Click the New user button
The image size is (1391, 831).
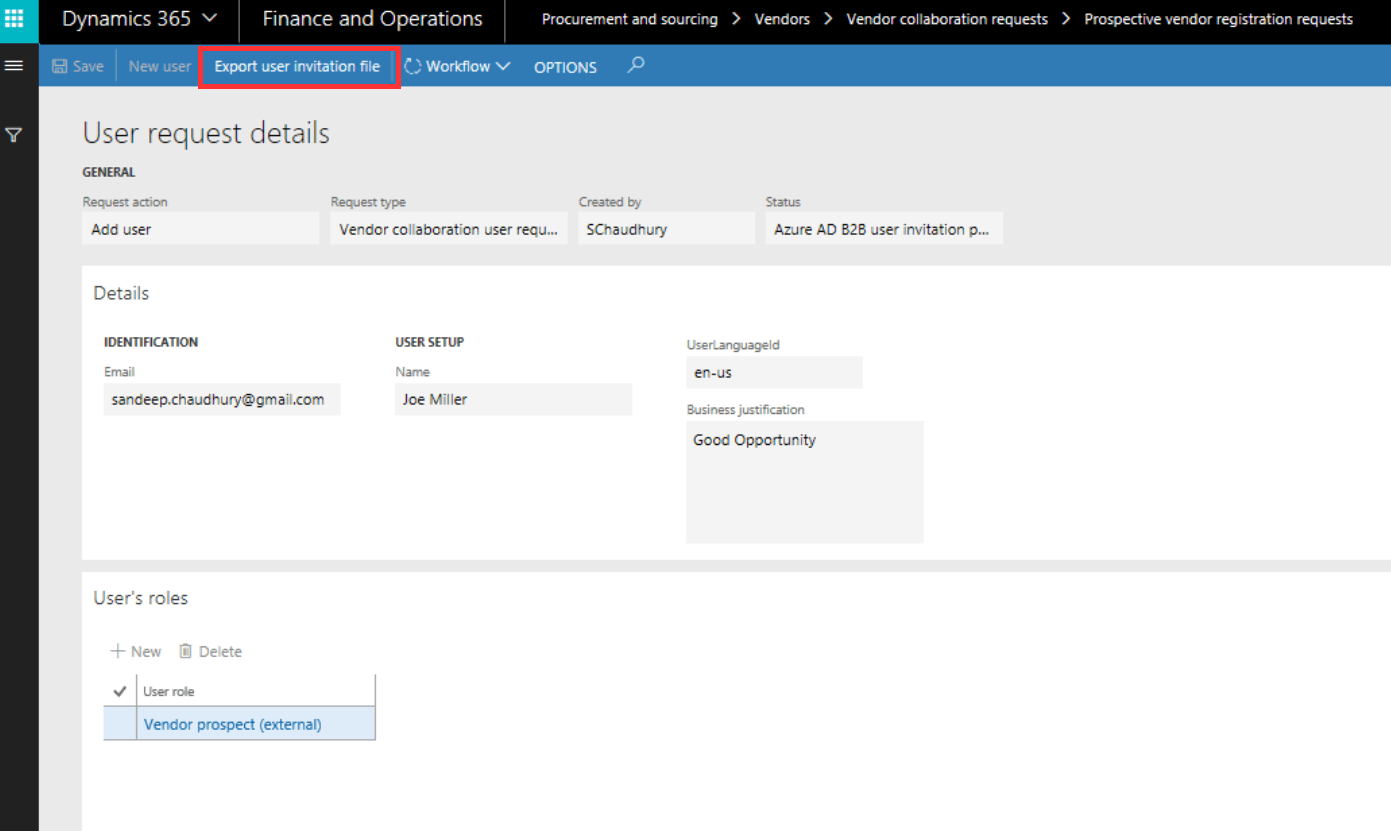tap(158, 66)
